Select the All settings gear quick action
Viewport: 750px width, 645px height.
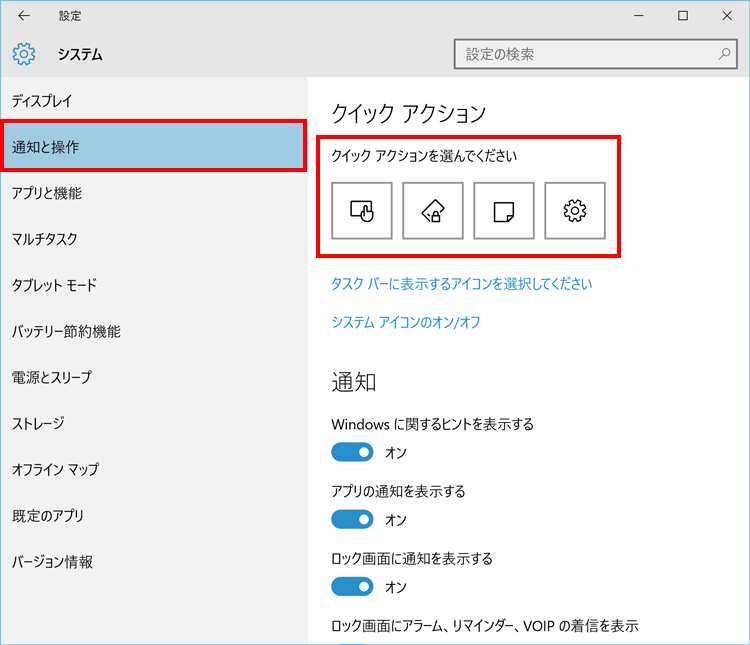click(575, 211)
